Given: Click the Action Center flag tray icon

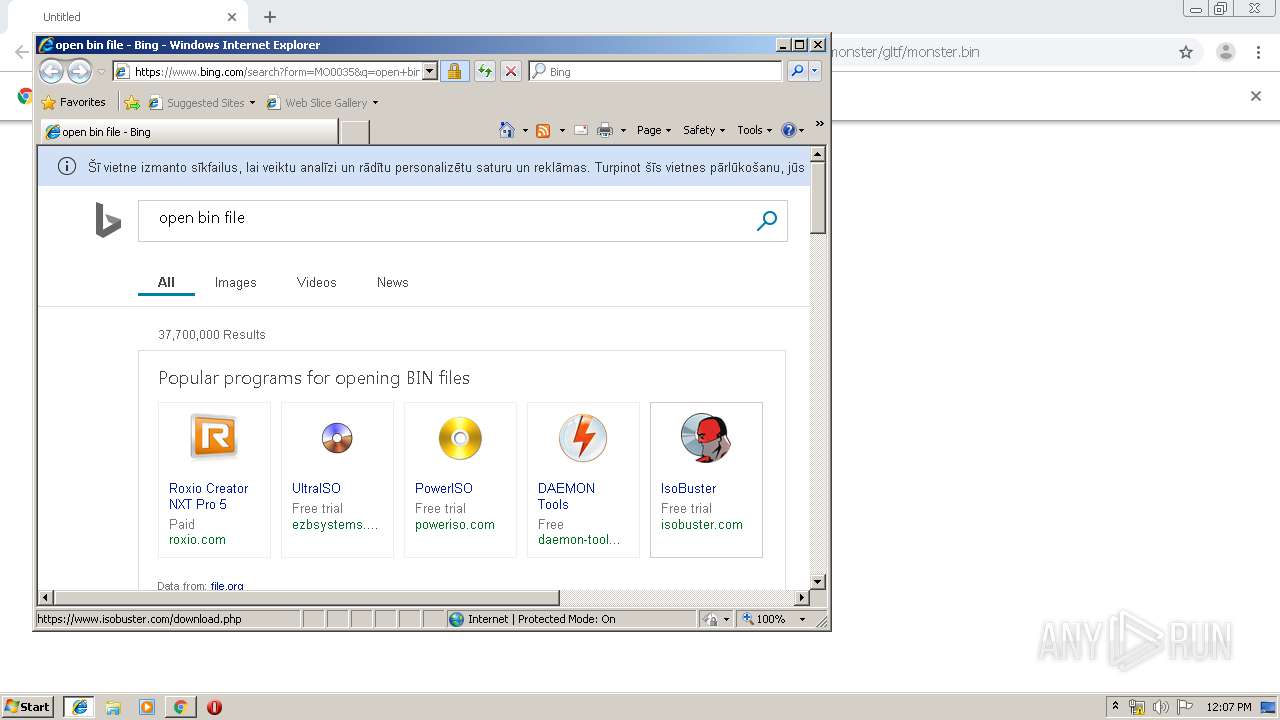Looking at the screenshot, I should click(1185, 707).
